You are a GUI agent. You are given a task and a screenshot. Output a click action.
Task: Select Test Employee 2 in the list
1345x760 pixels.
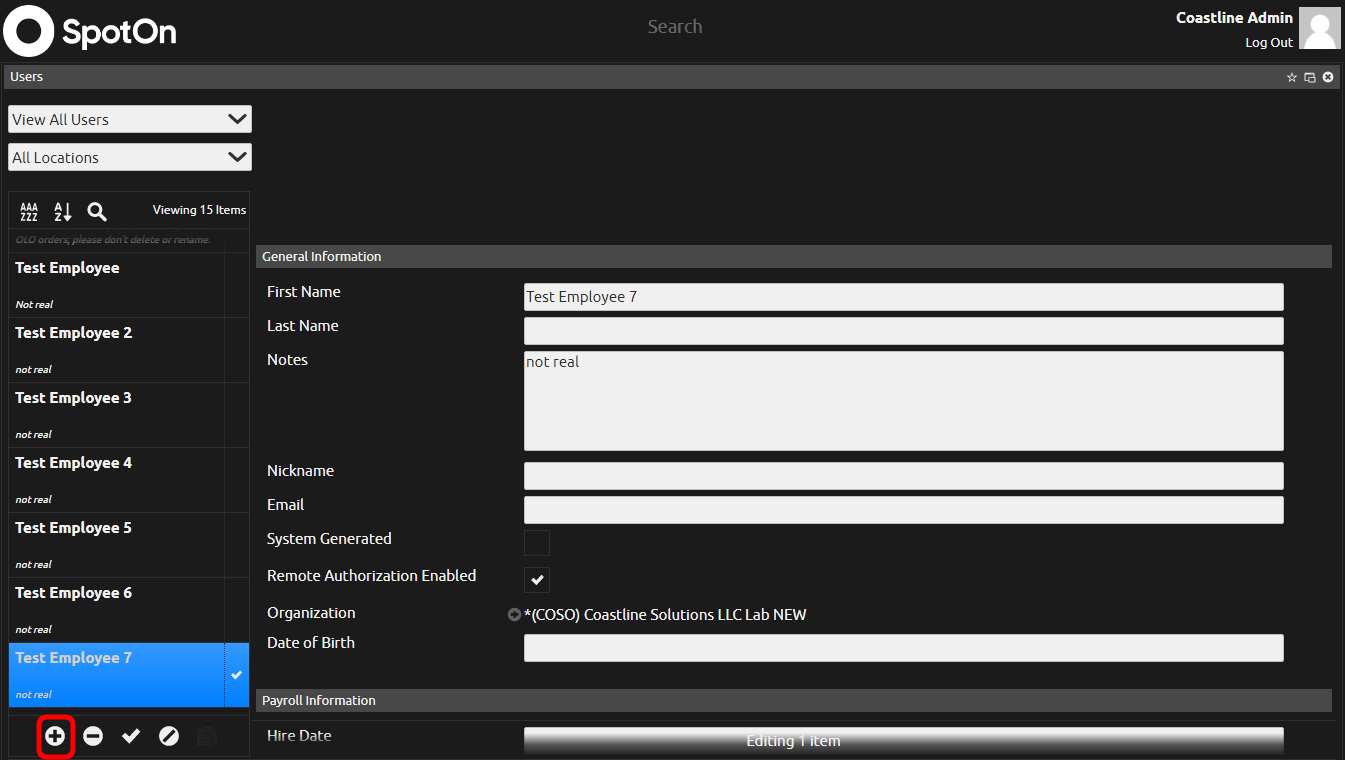coord(116,350)
